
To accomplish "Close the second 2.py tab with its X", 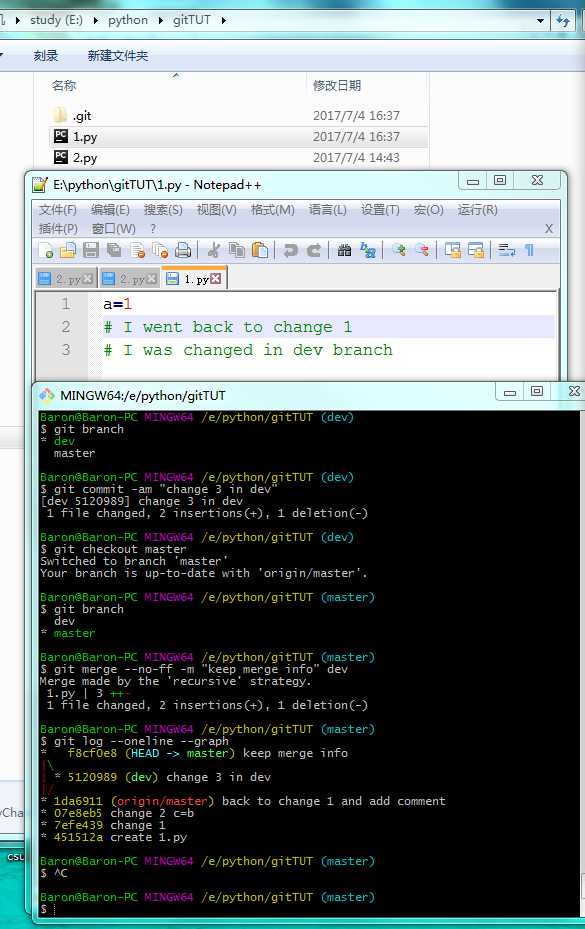I will pos(152,278).
